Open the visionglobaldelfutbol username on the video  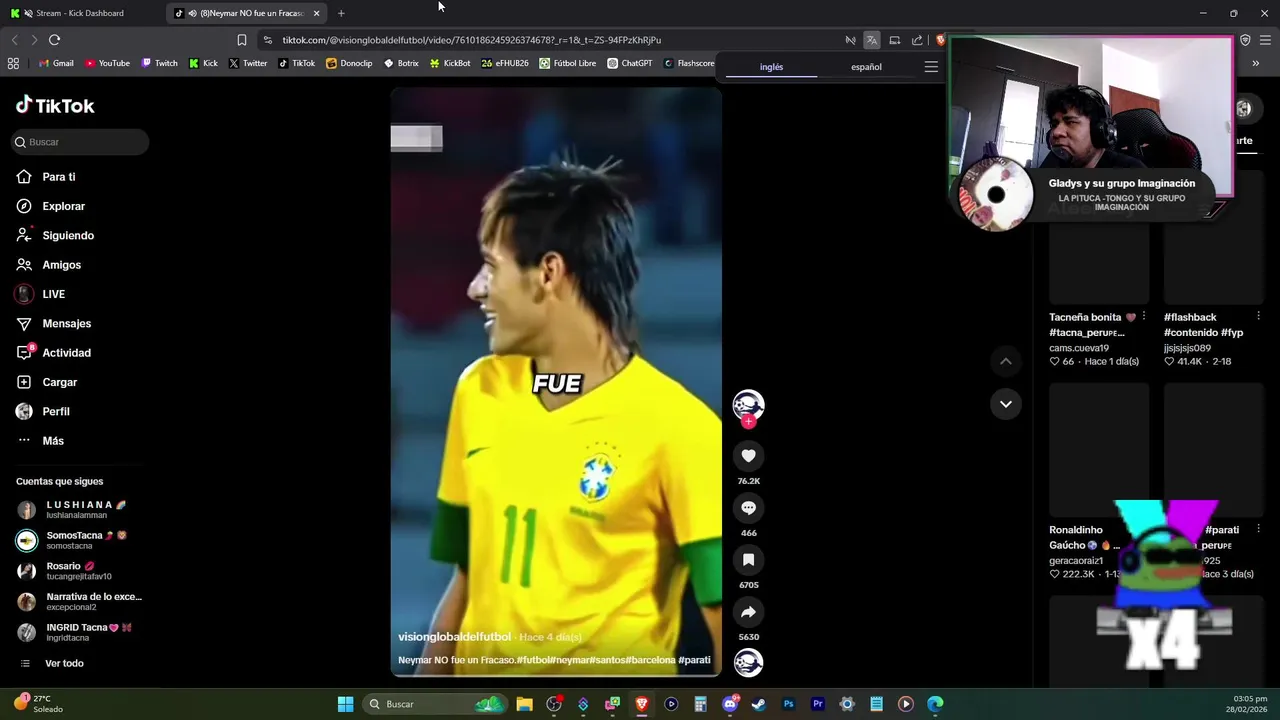pos(454,637)
